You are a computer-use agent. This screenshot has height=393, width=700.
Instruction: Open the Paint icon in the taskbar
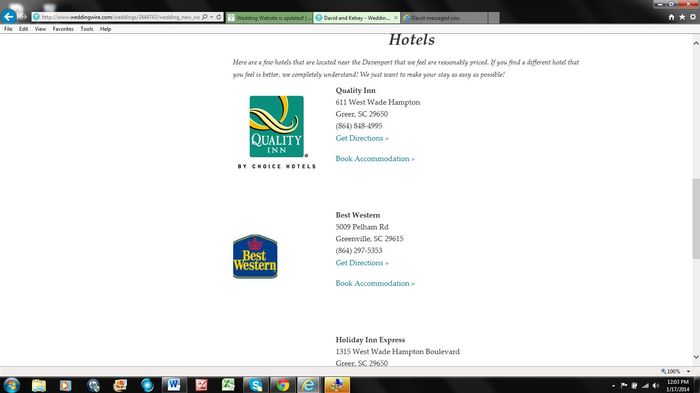(x=337, y=385)
